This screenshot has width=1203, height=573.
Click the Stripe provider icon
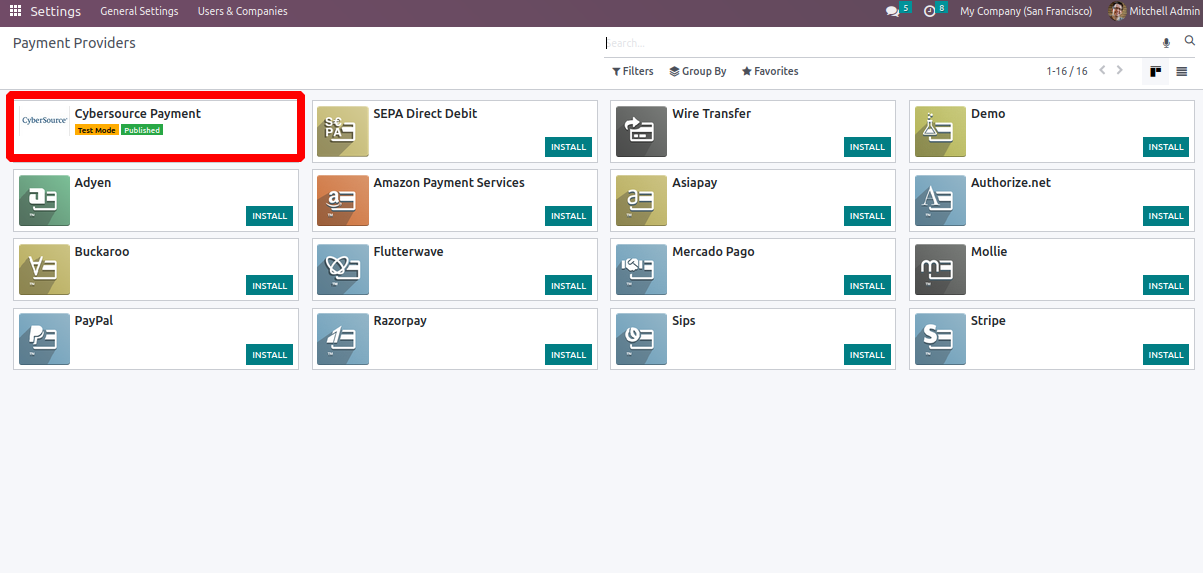940,339
